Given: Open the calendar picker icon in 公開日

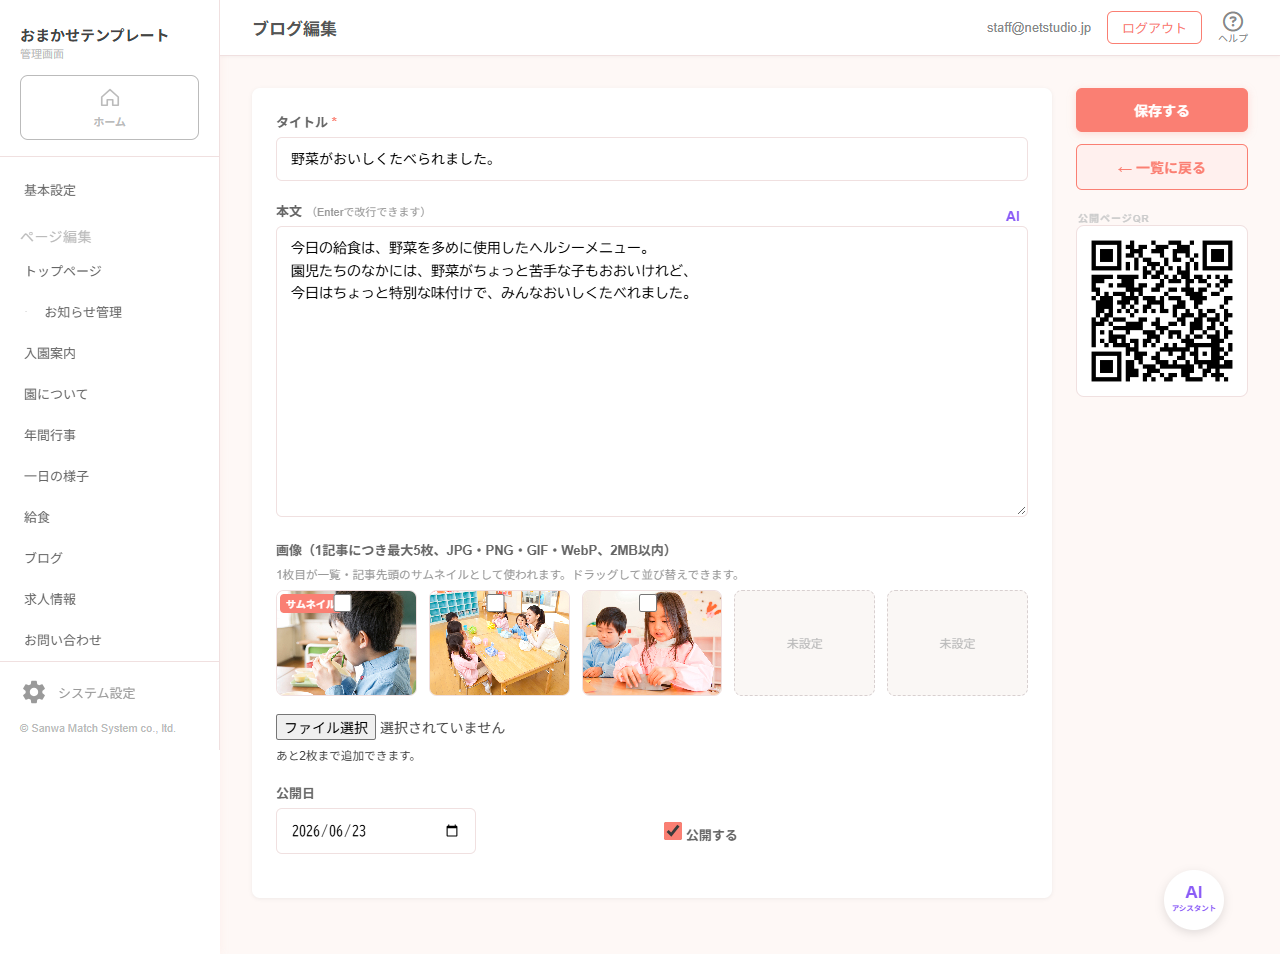Looking at the screenshot, I should [452, 831].
